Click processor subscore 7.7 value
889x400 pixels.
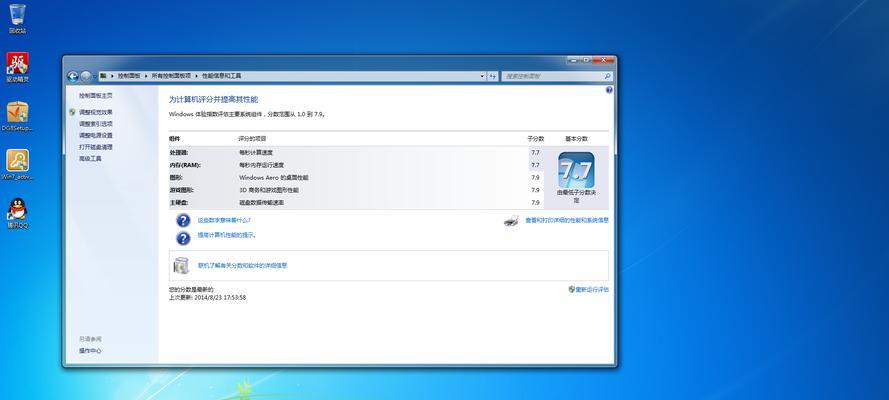[535, 153]
